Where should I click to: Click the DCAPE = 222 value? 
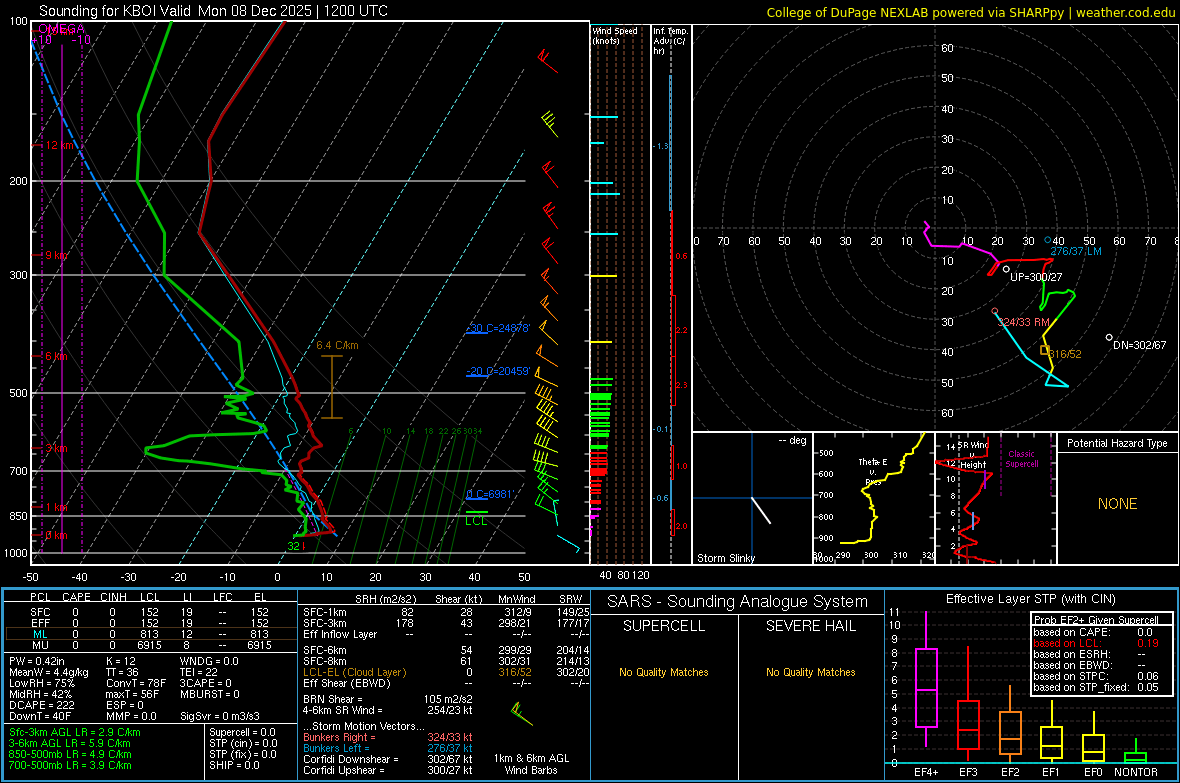[x=41, y=705]
